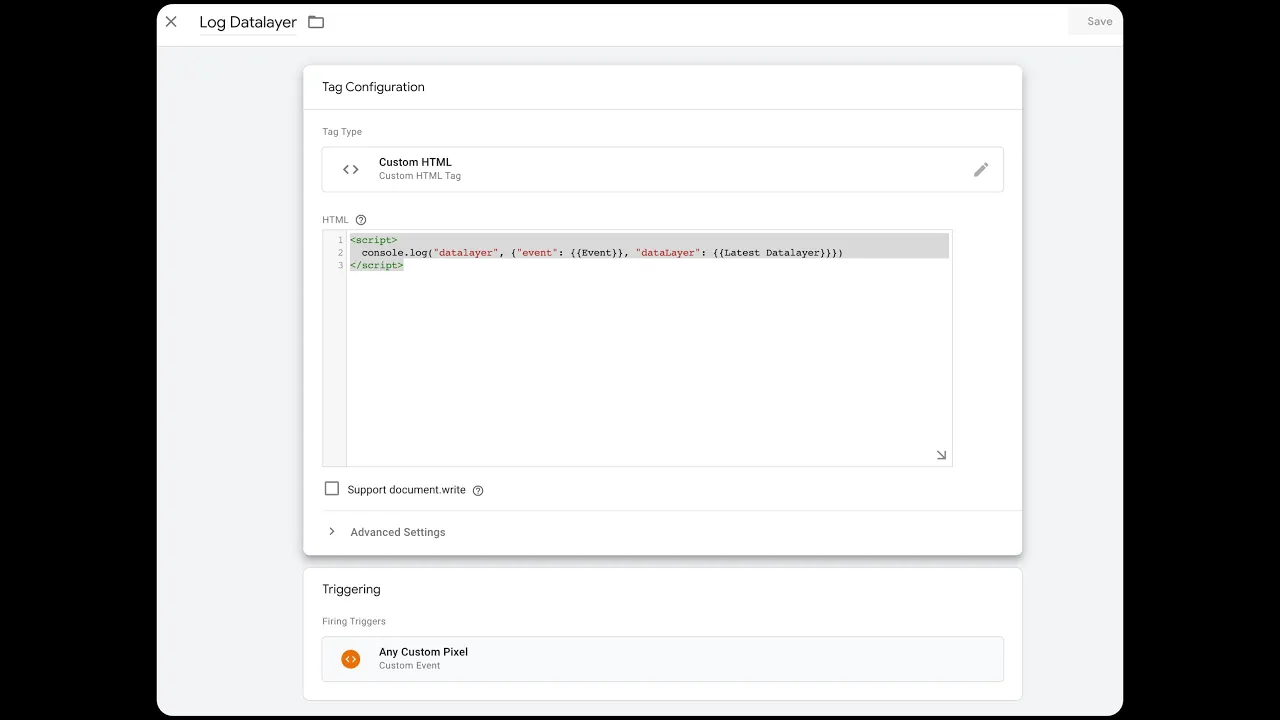Click the orange Custom Event trigger icon

(351, 659)
